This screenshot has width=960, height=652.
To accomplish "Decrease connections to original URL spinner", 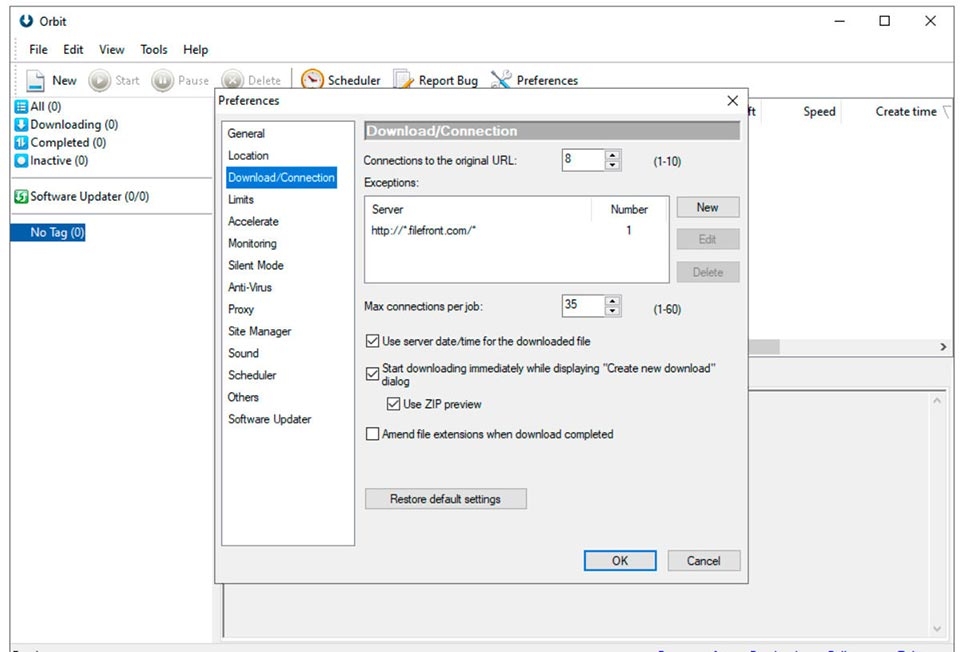I will 612,165.
